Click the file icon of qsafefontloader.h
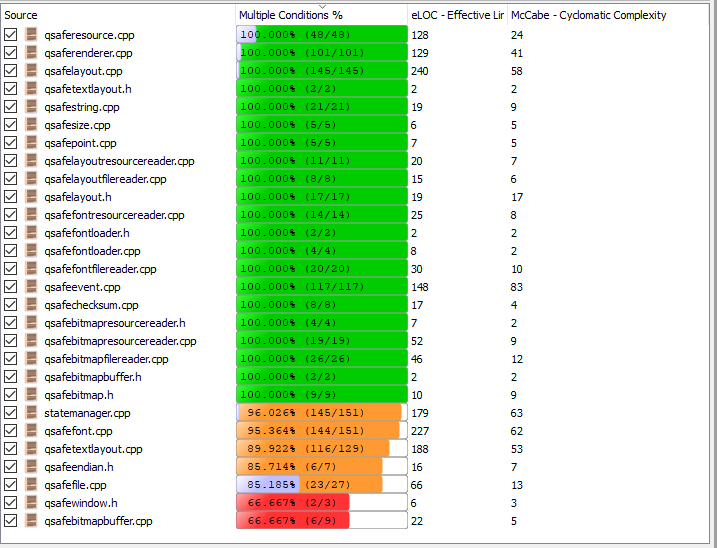Screen dimensions: 717x548 click(x=32, y=233)
